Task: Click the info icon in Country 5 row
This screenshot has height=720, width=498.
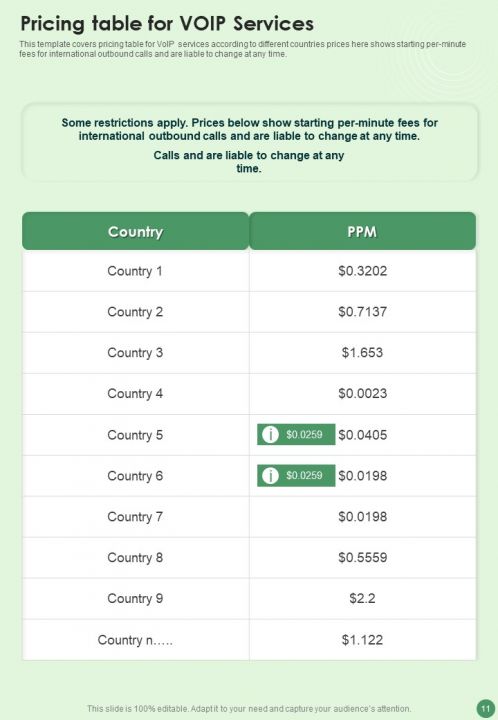Action: 270,434
